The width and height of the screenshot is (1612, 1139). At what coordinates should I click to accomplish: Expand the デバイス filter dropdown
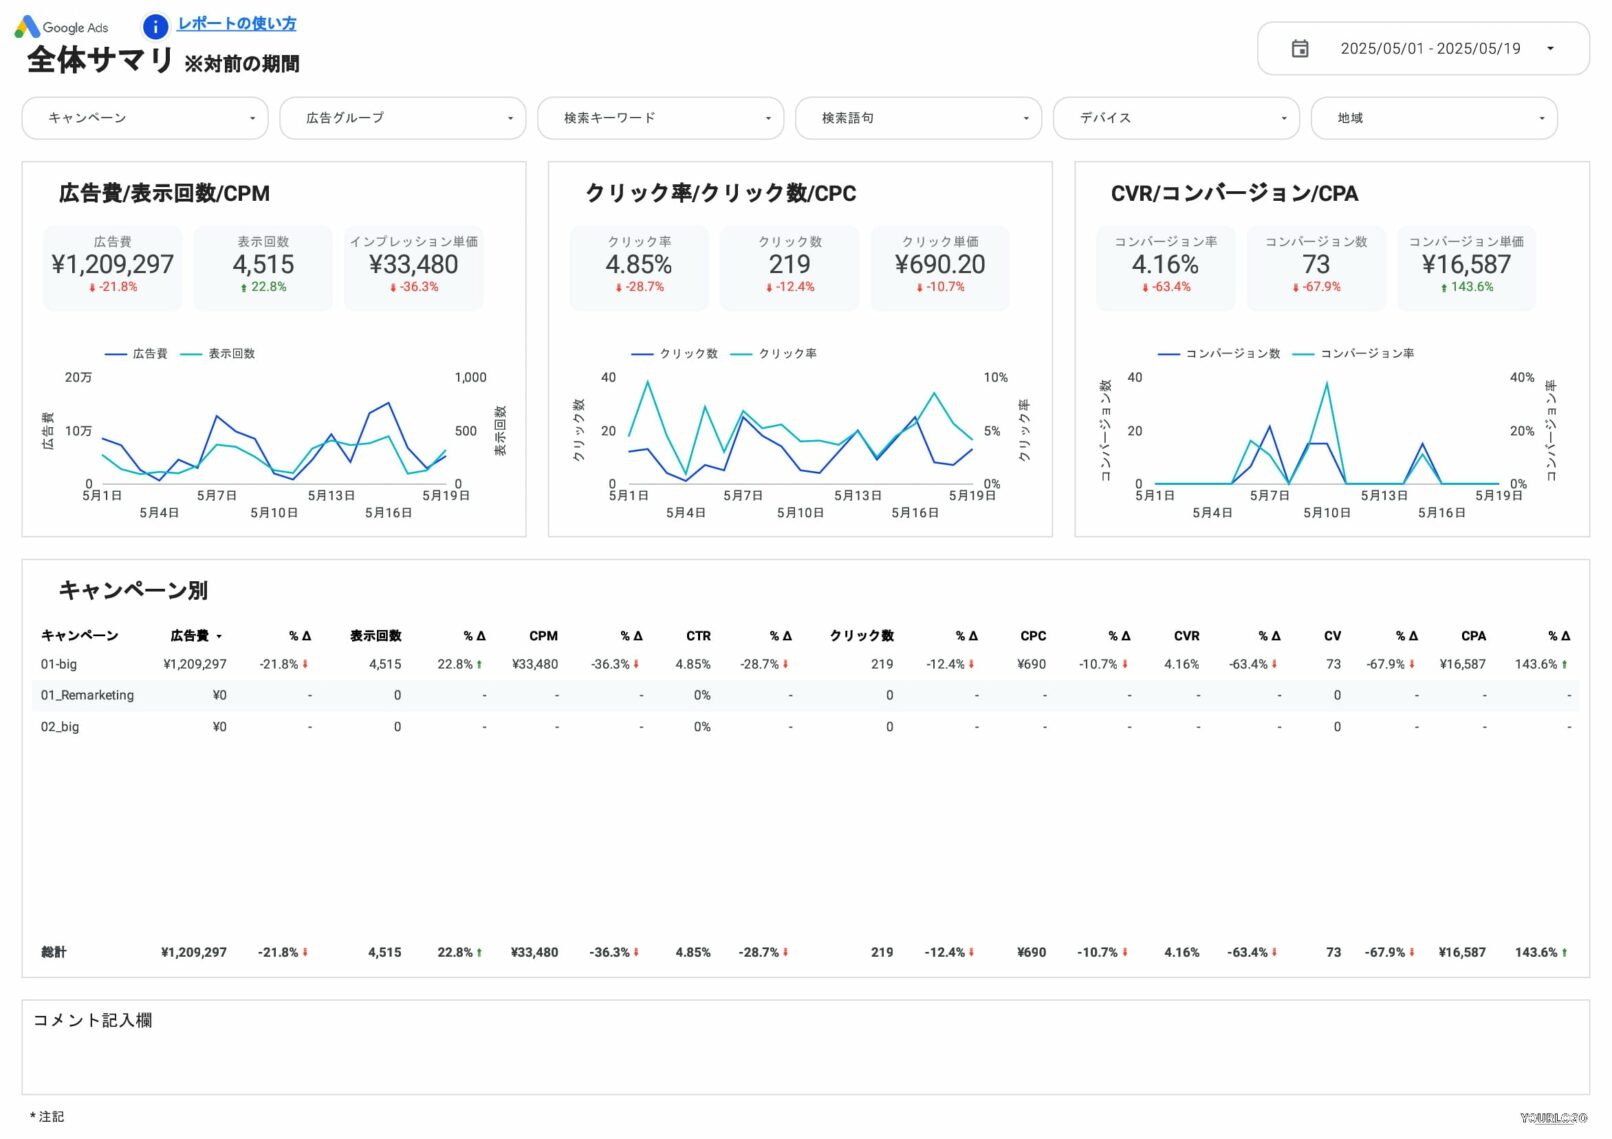click(1176, 118)
